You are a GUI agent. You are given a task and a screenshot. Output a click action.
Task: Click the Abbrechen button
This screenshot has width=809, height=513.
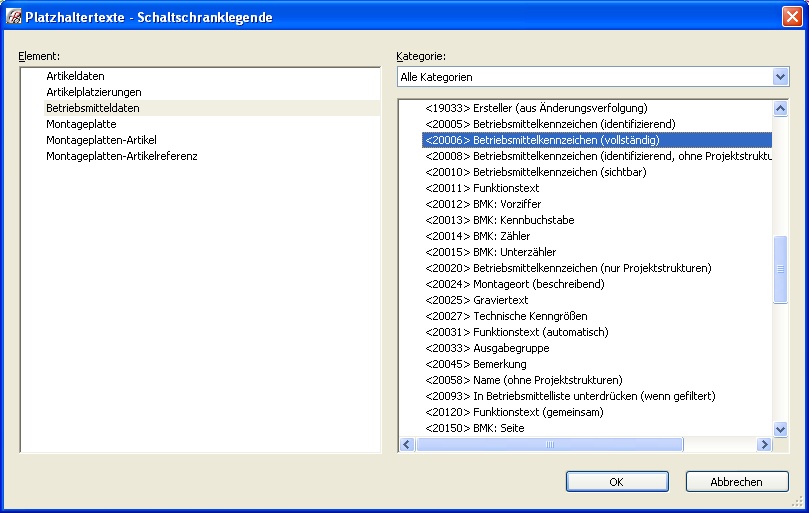(737, 482)
